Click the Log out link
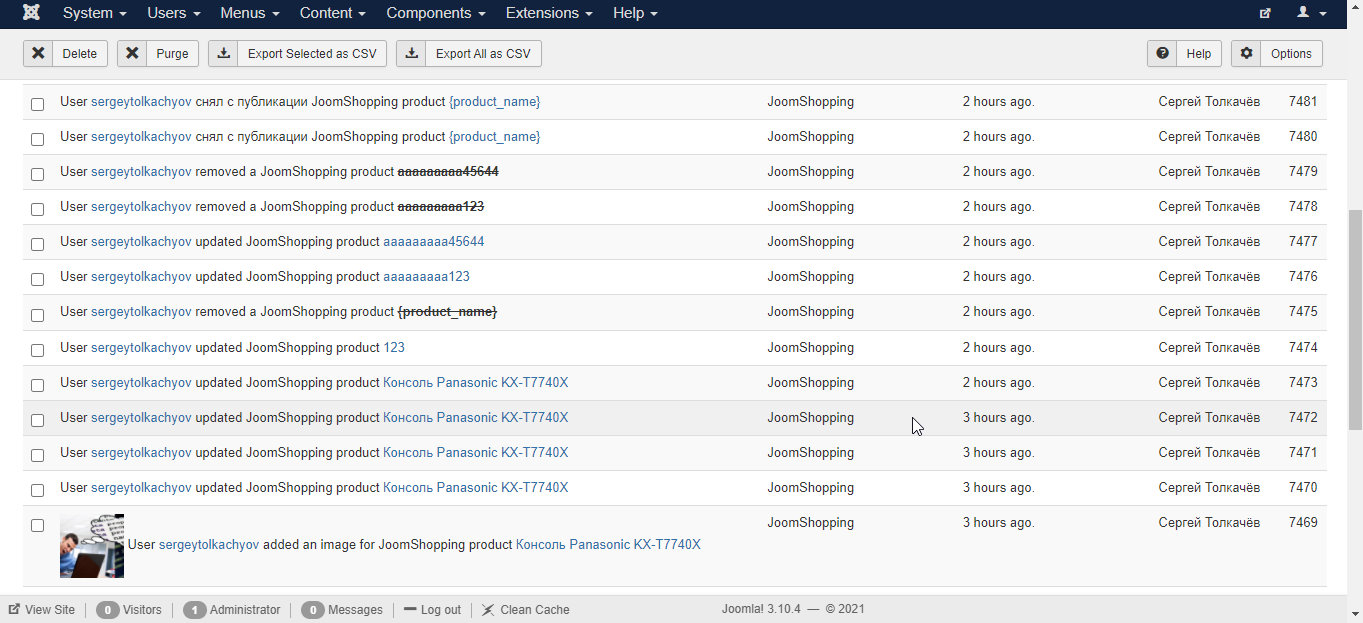The image size is (1363, 623). pos(432,609)
